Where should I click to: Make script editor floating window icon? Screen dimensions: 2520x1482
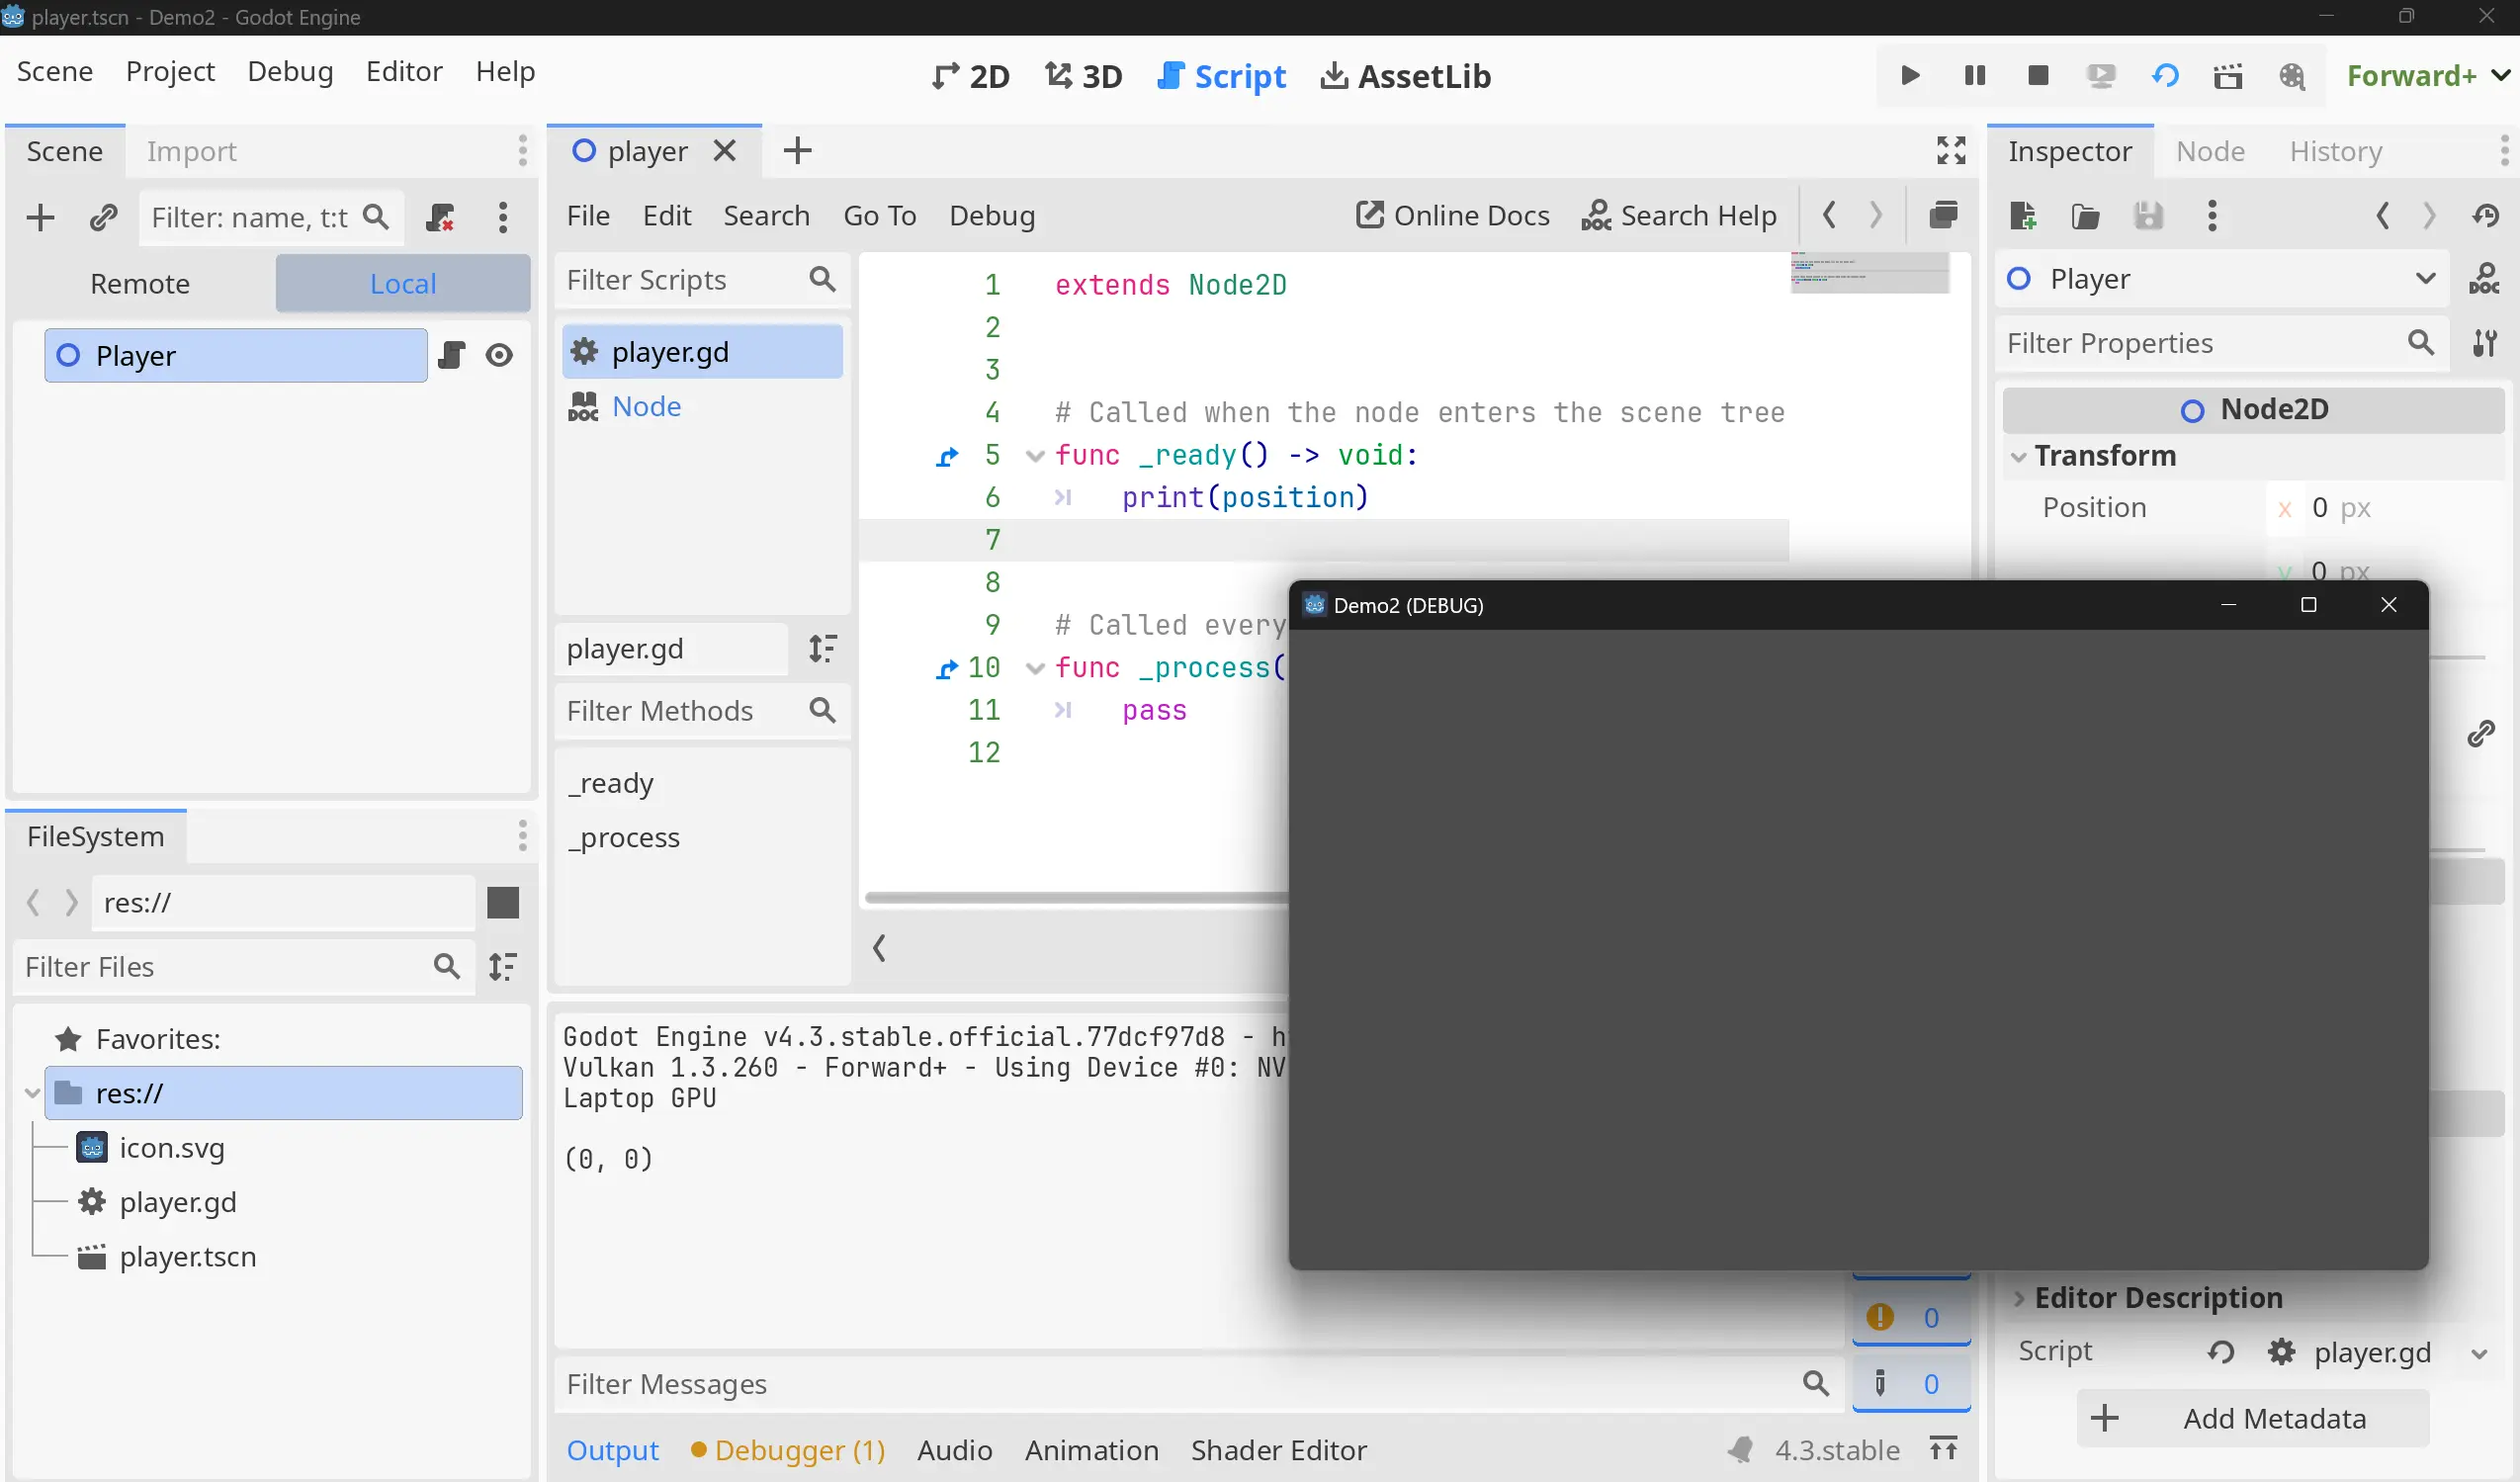pos(1943,215)
